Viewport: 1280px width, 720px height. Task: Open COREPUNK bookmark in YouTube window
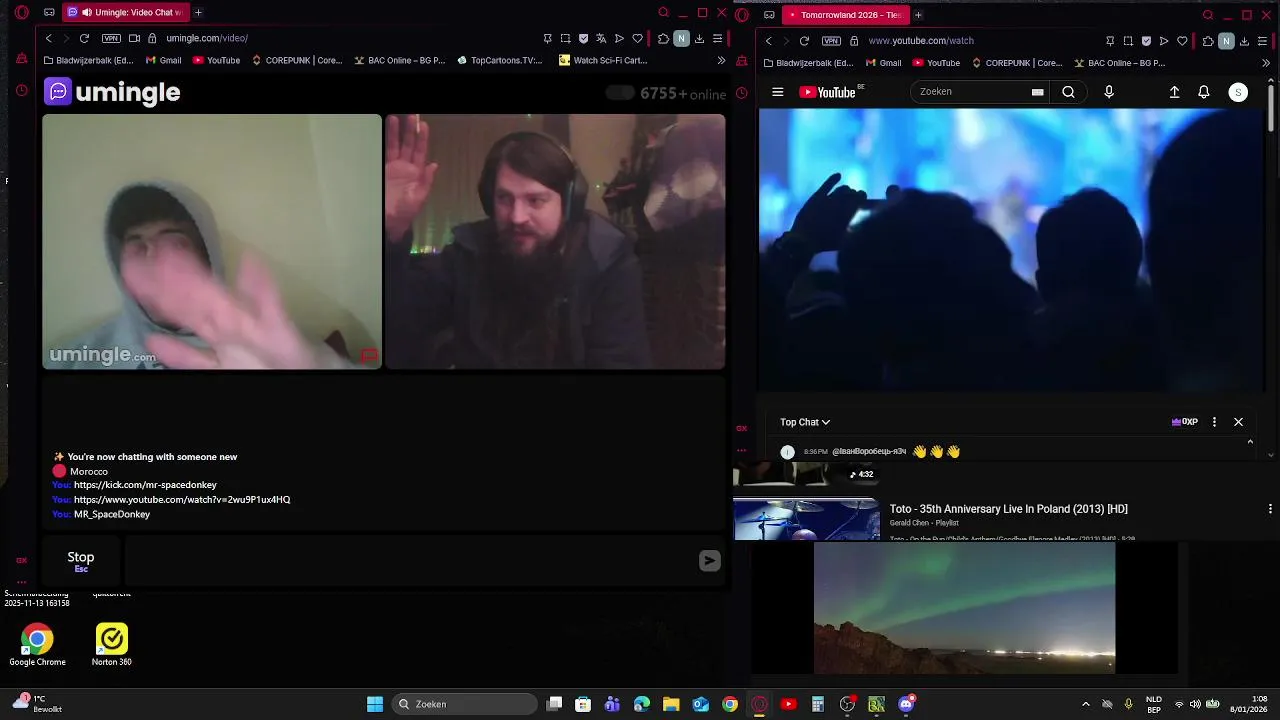pyautogui.click(x=1016, y=63)
